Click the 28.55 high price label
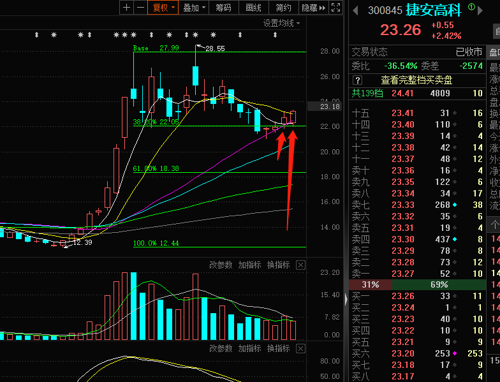The image size is (500, 382). tap(215, 49)
